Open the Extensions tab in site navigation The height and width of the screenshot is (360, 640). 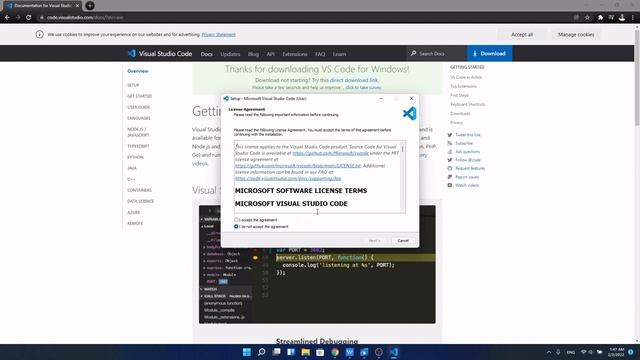[295, 54]
